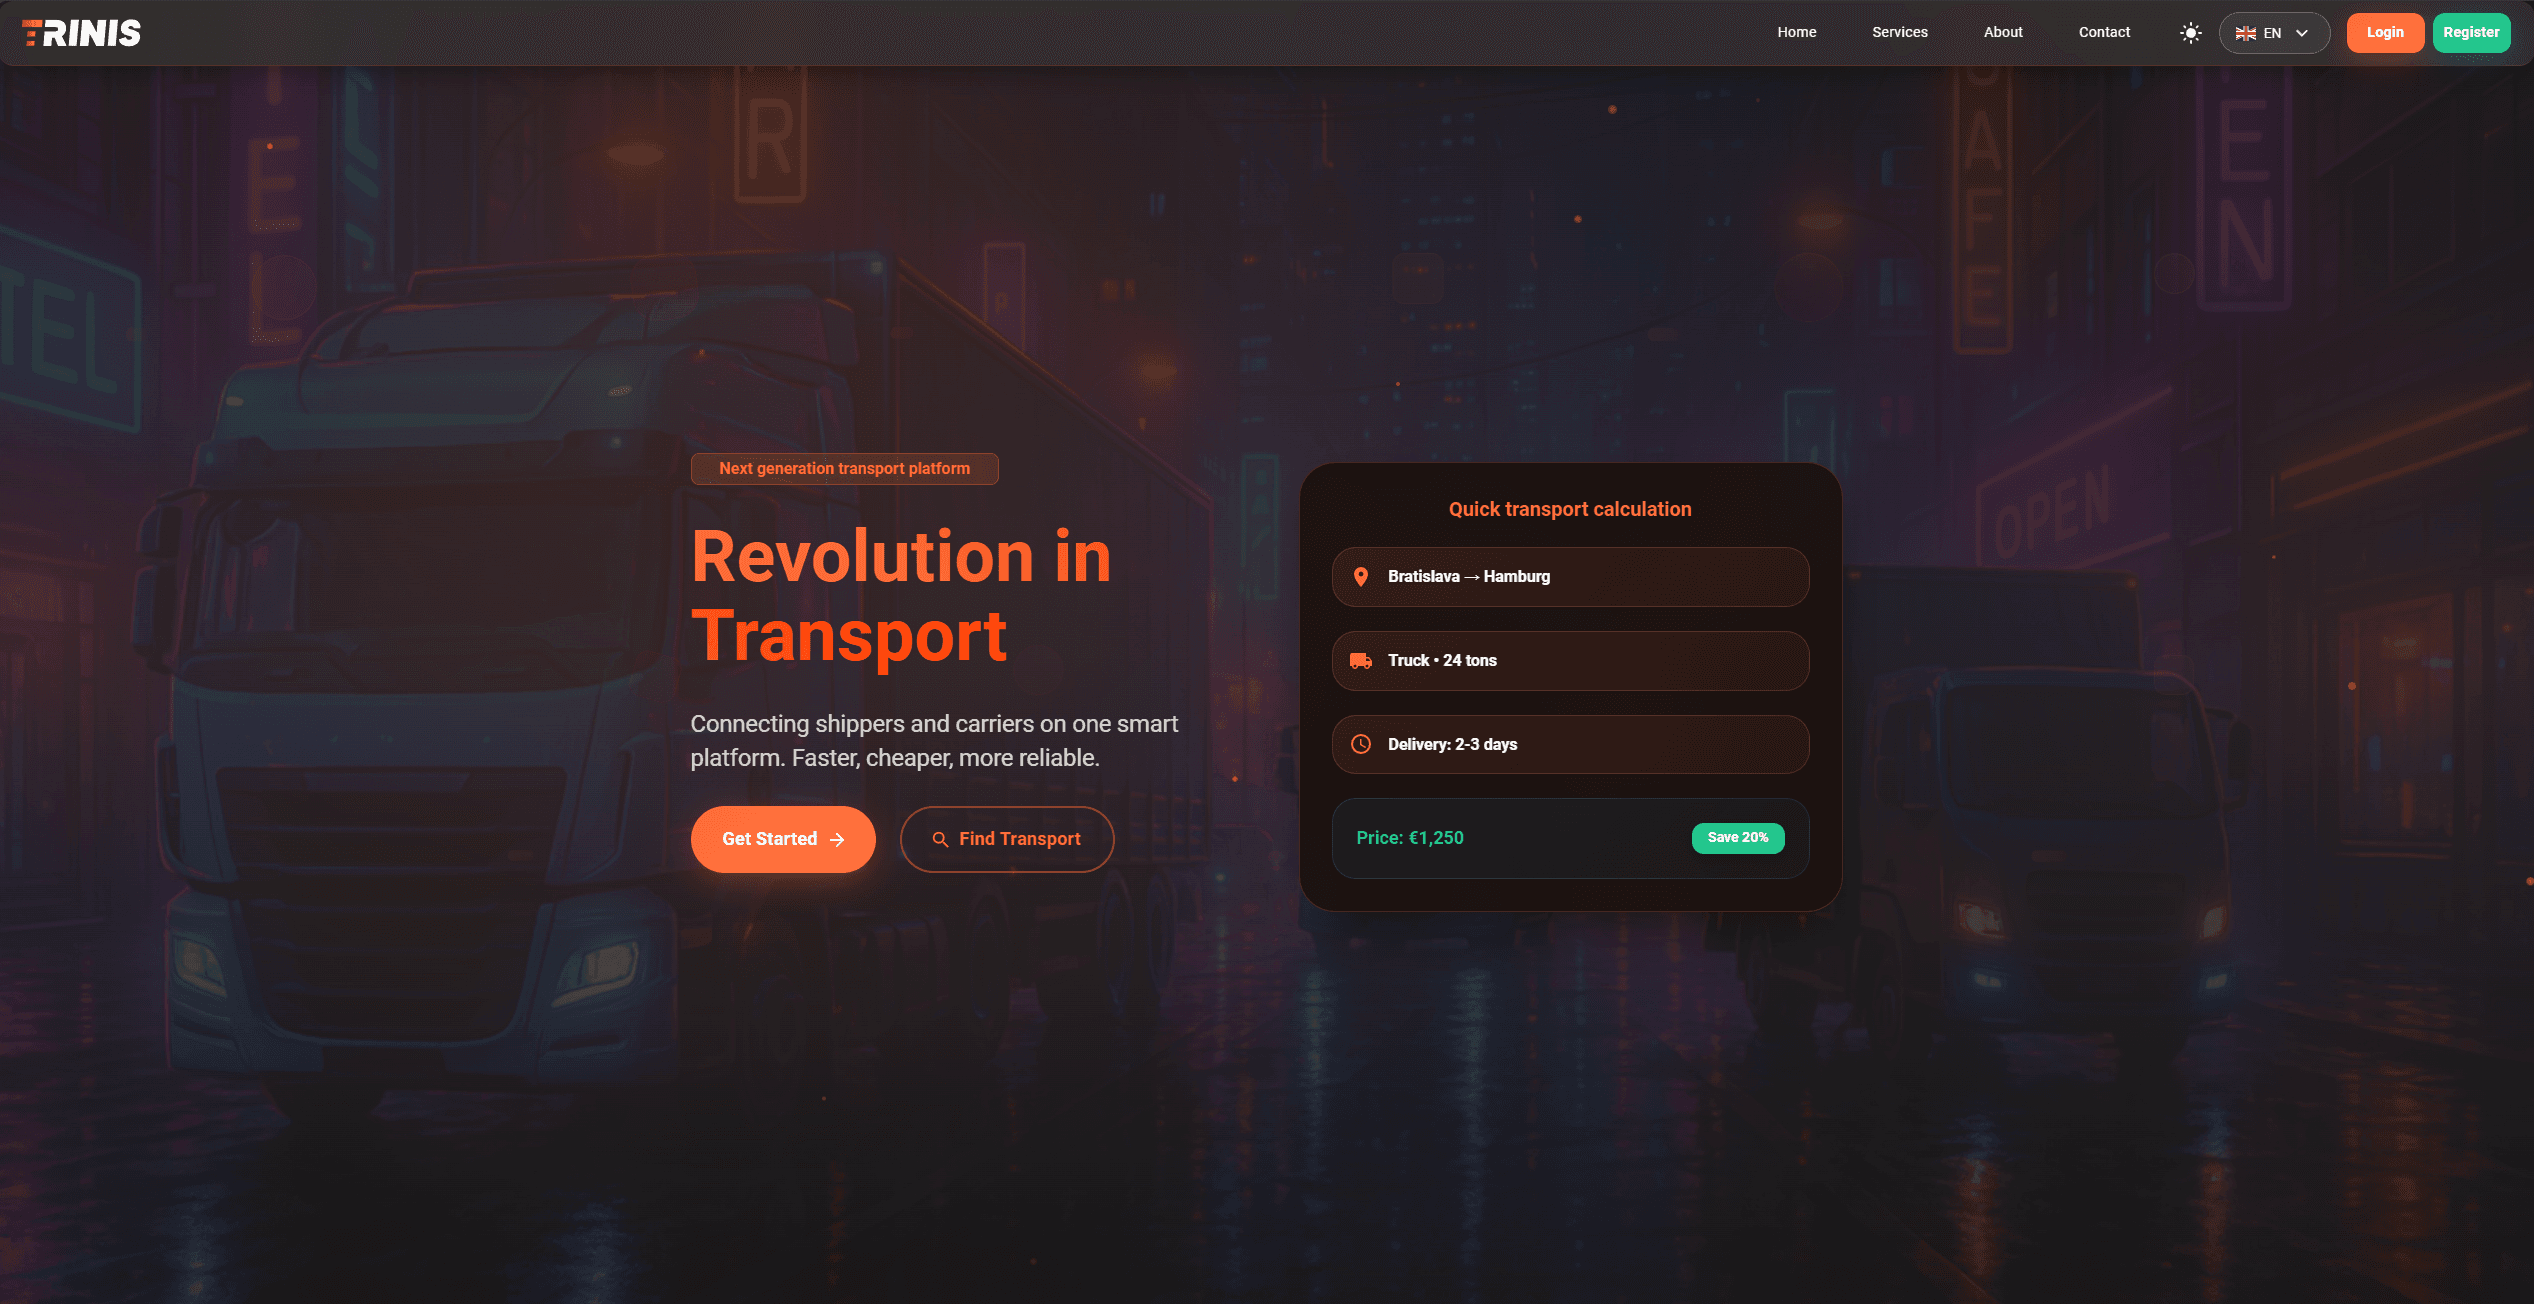Open the About nav link
This screenshot has width=2534, height=1304.
click(2002, 32)
